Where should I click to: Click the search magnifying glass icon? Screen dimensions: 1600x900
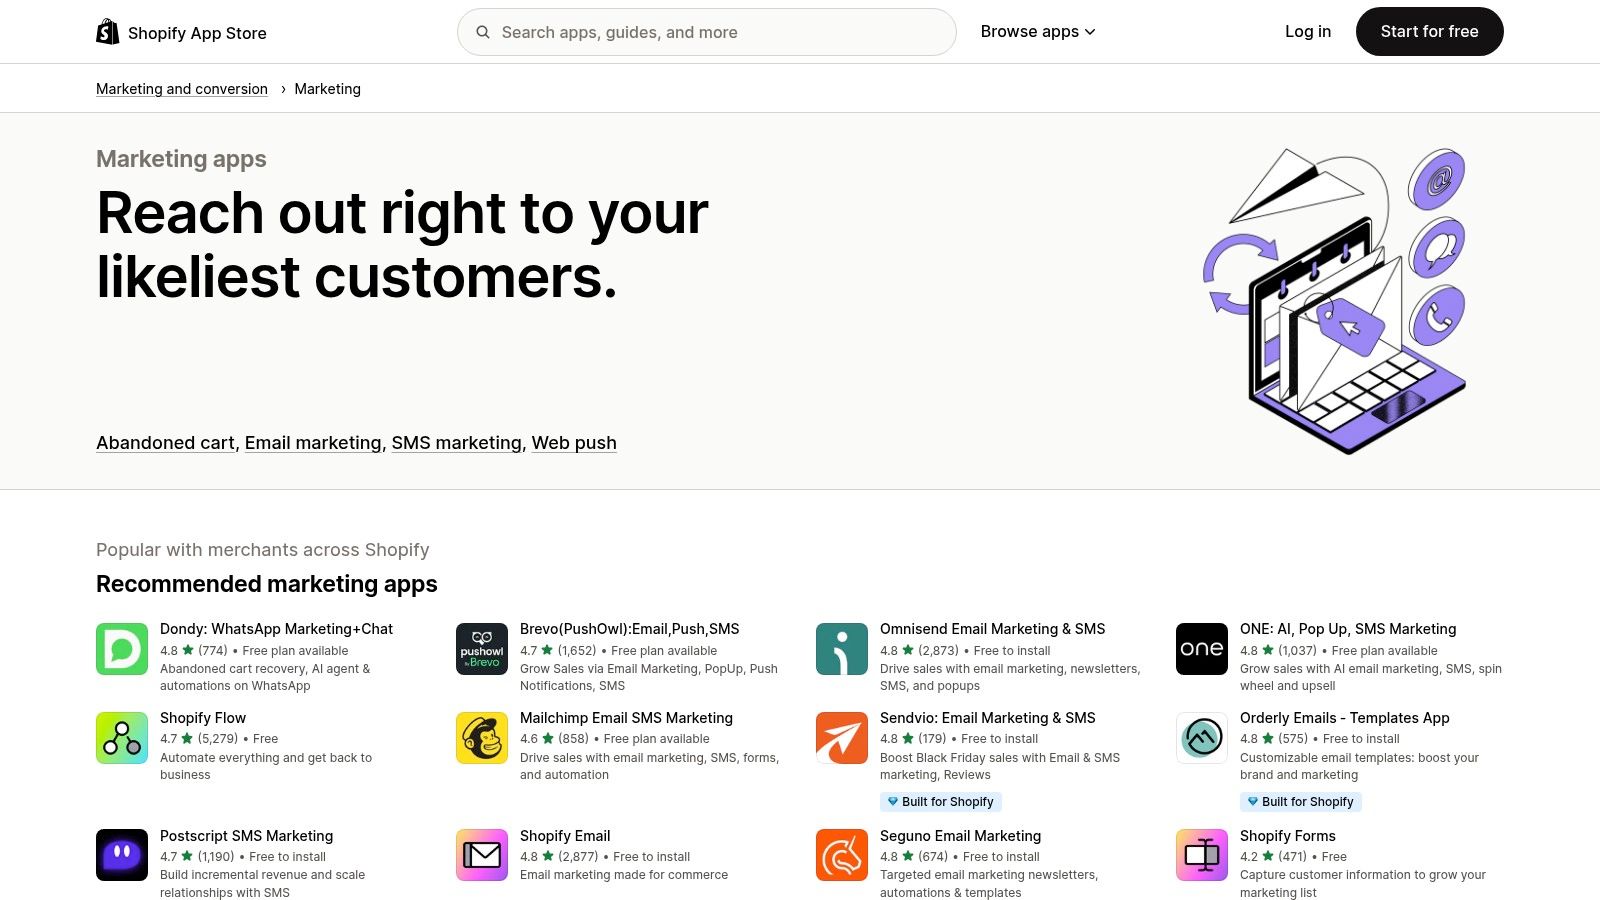pos(483,31)
